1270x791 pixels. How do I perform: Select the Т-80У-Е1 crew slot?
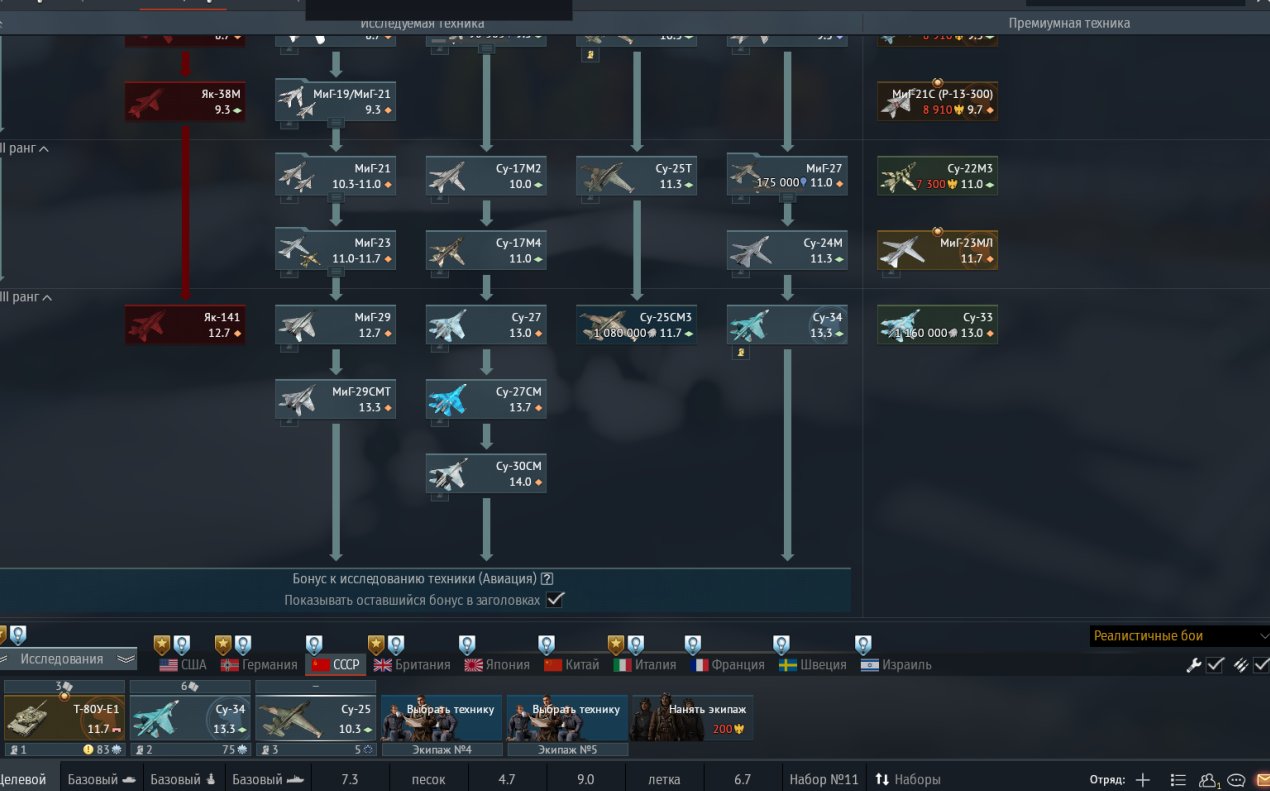pyautogui.click(x=64, y=717)
